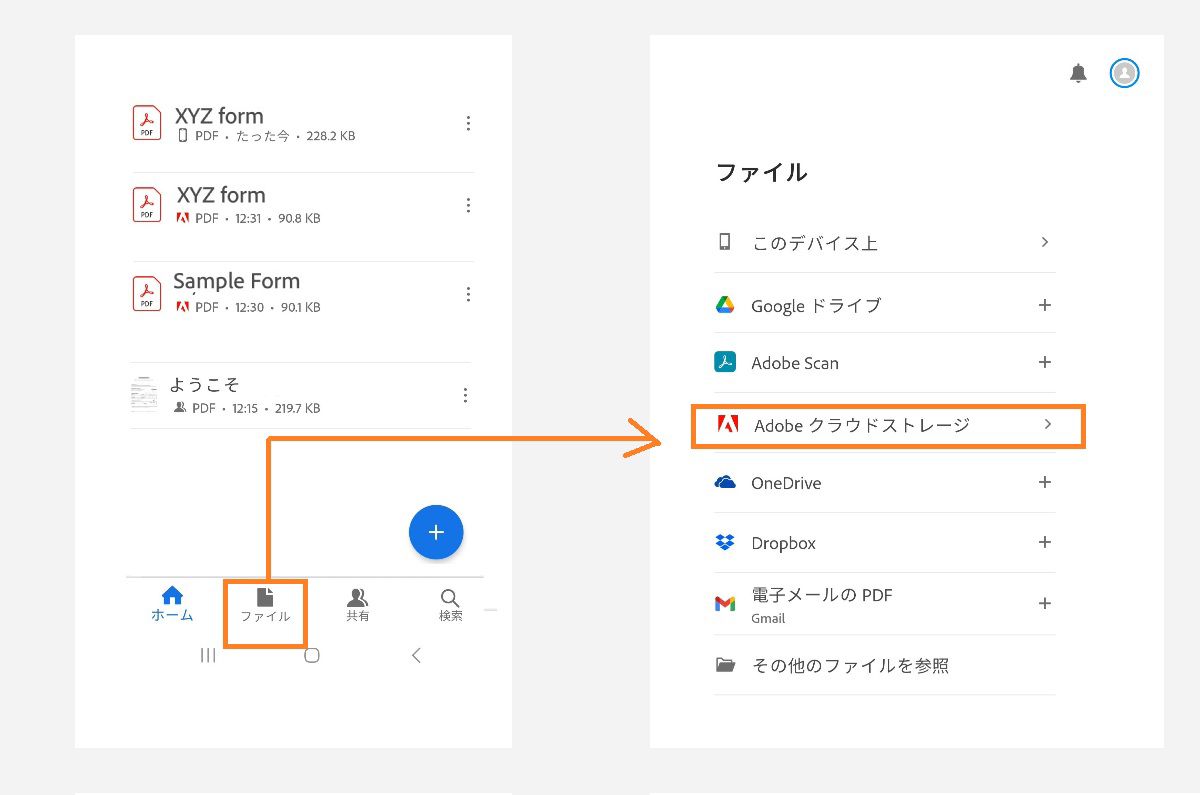Open the overflow menu for XYZ form

pyautogui.click(x=468, y=123)
